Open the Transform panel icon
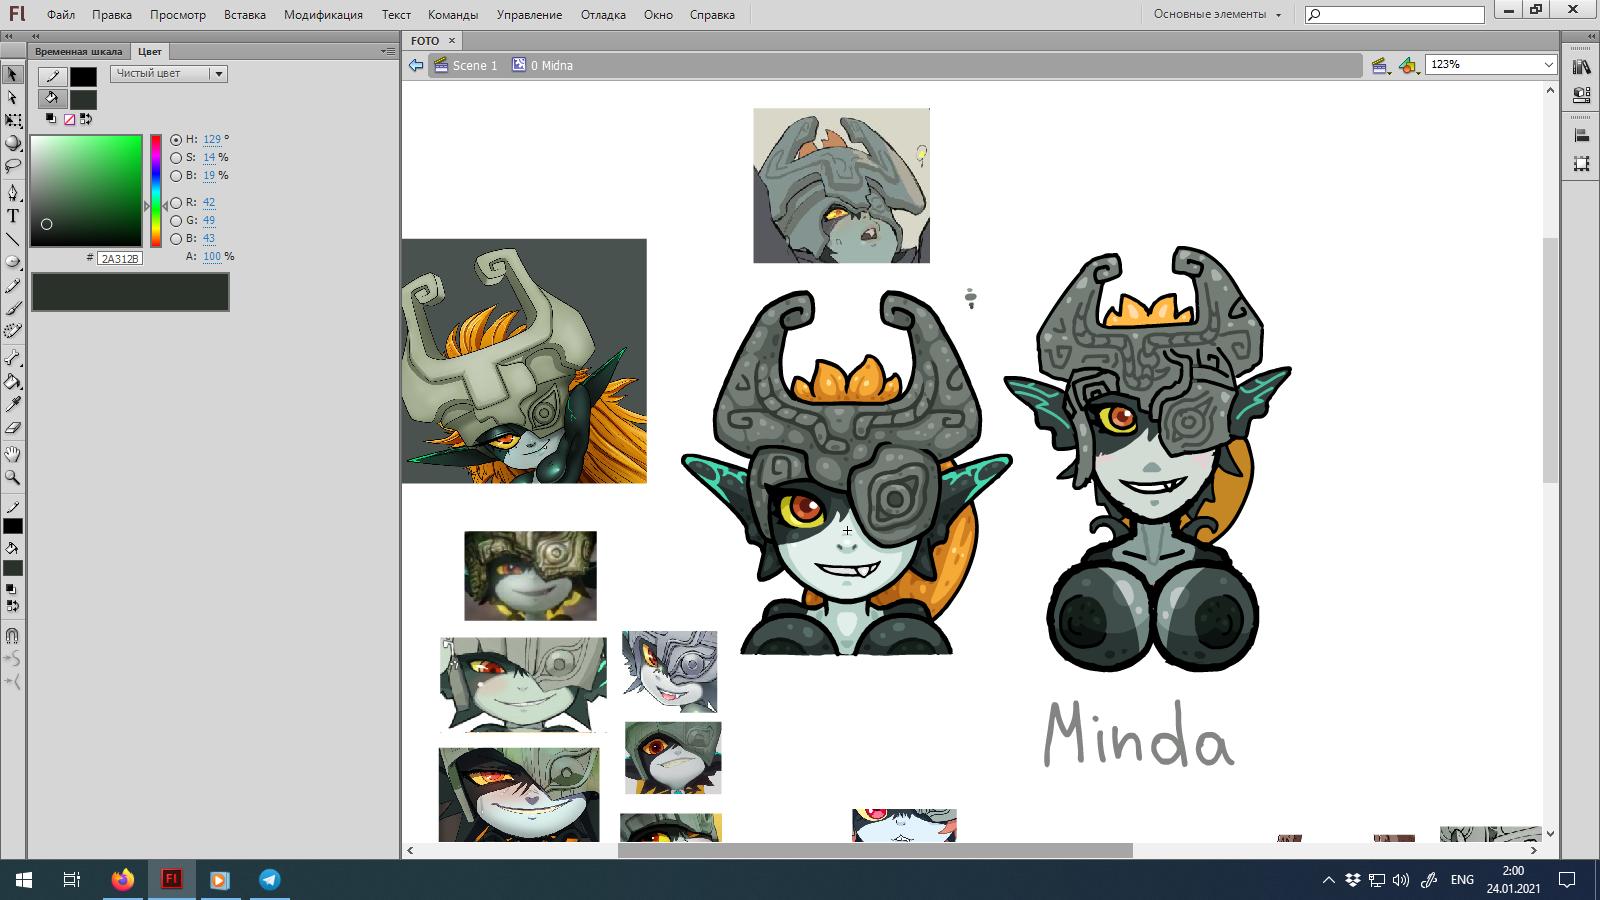Screen dimensions: 1600x900 1581,163
